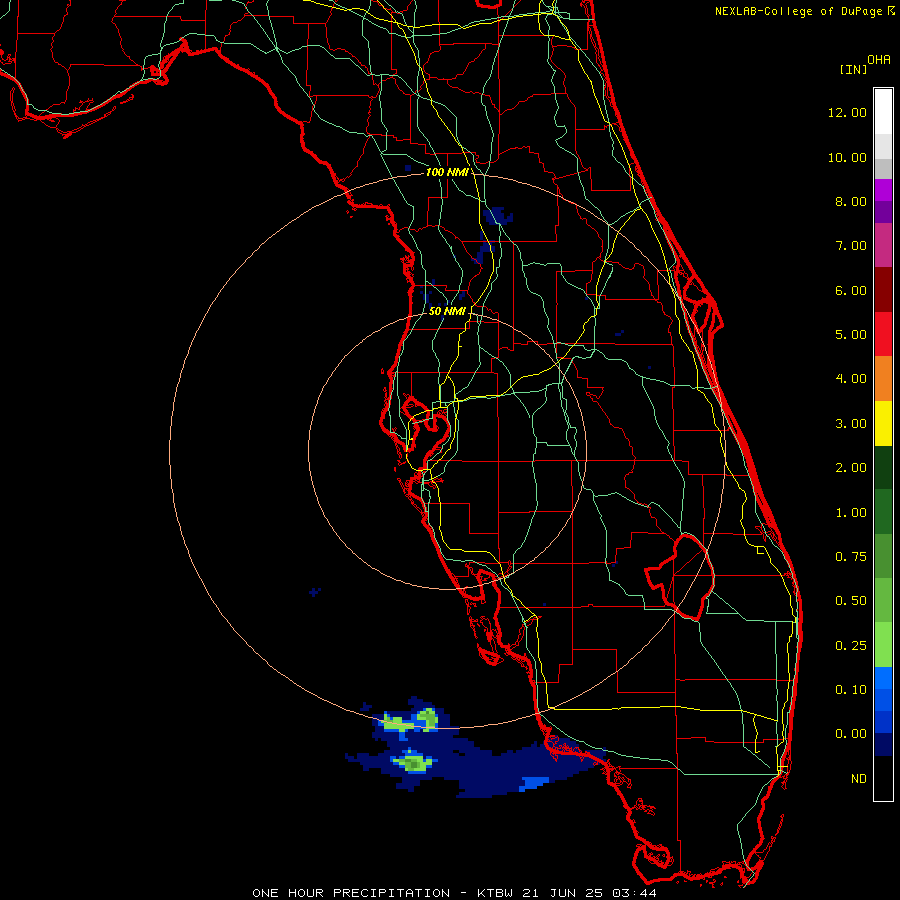Click the light blue rain patch near the southwest coast
Screen dimensions: 900x900
534,783
